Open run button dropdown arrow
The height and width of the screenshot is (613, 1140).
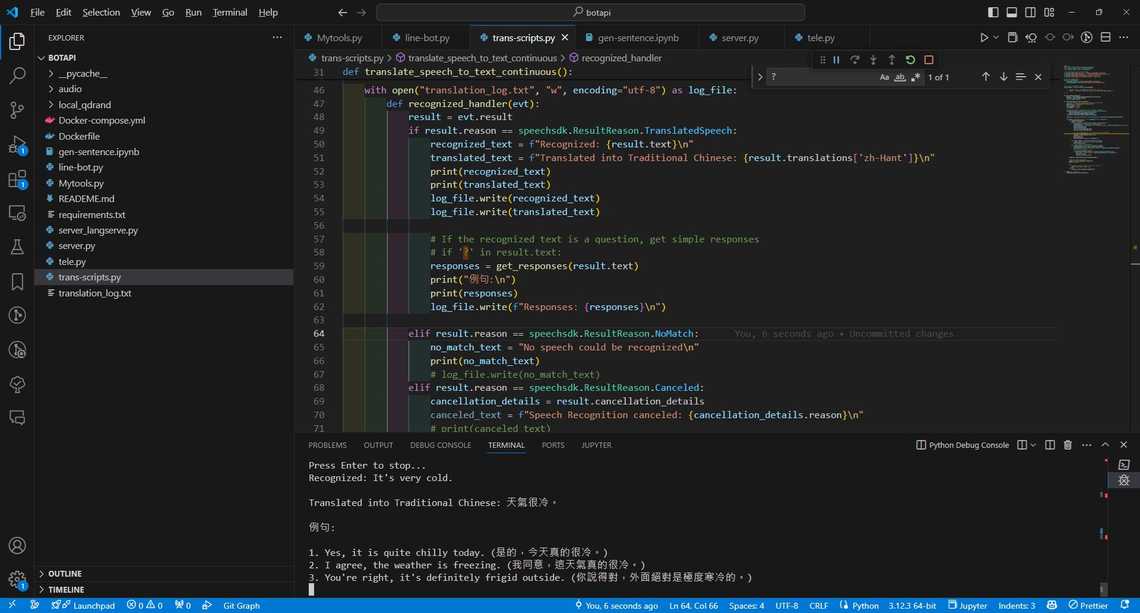(x=996, y=38)
